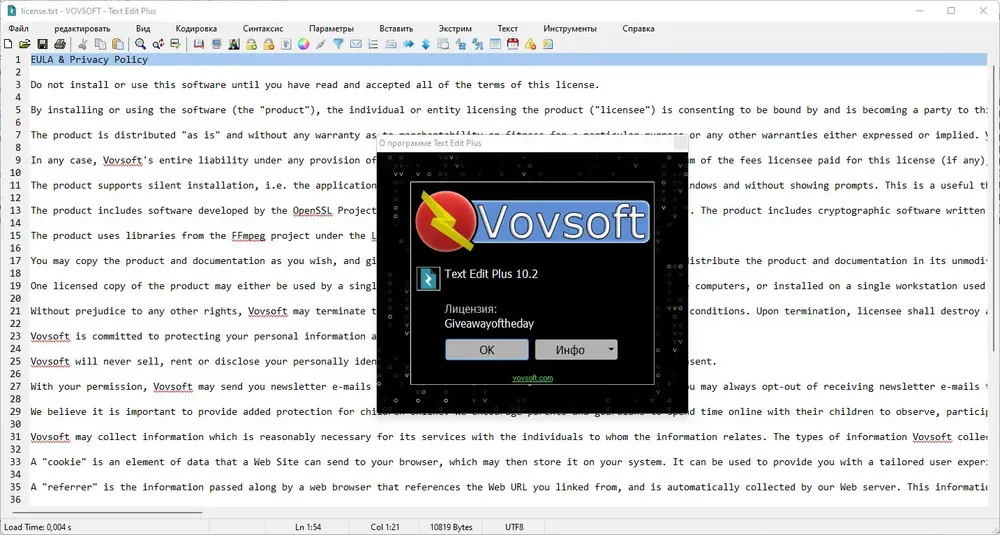The image size is (1000, 535).
Task: Click the blue funnel filter icon
Action: pyautogui.click(x=339, y=44)
